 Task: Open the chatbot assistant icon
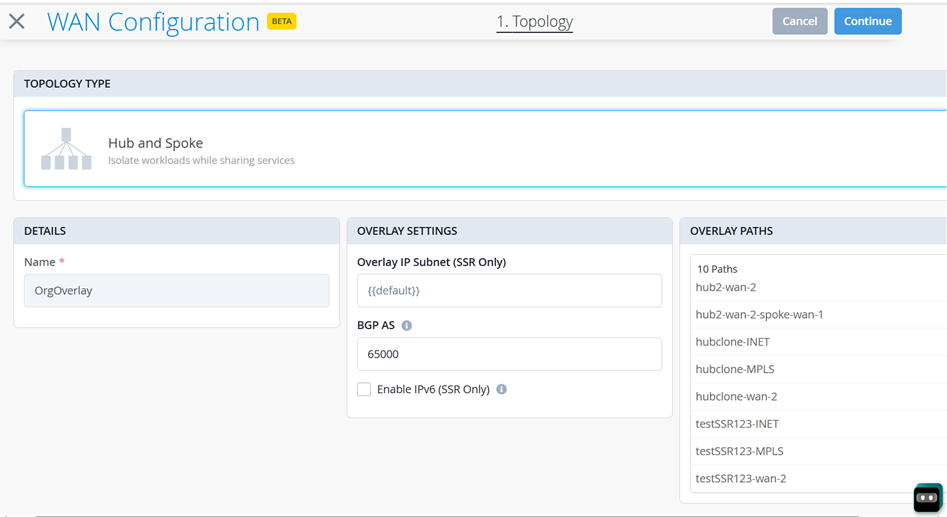928,498
